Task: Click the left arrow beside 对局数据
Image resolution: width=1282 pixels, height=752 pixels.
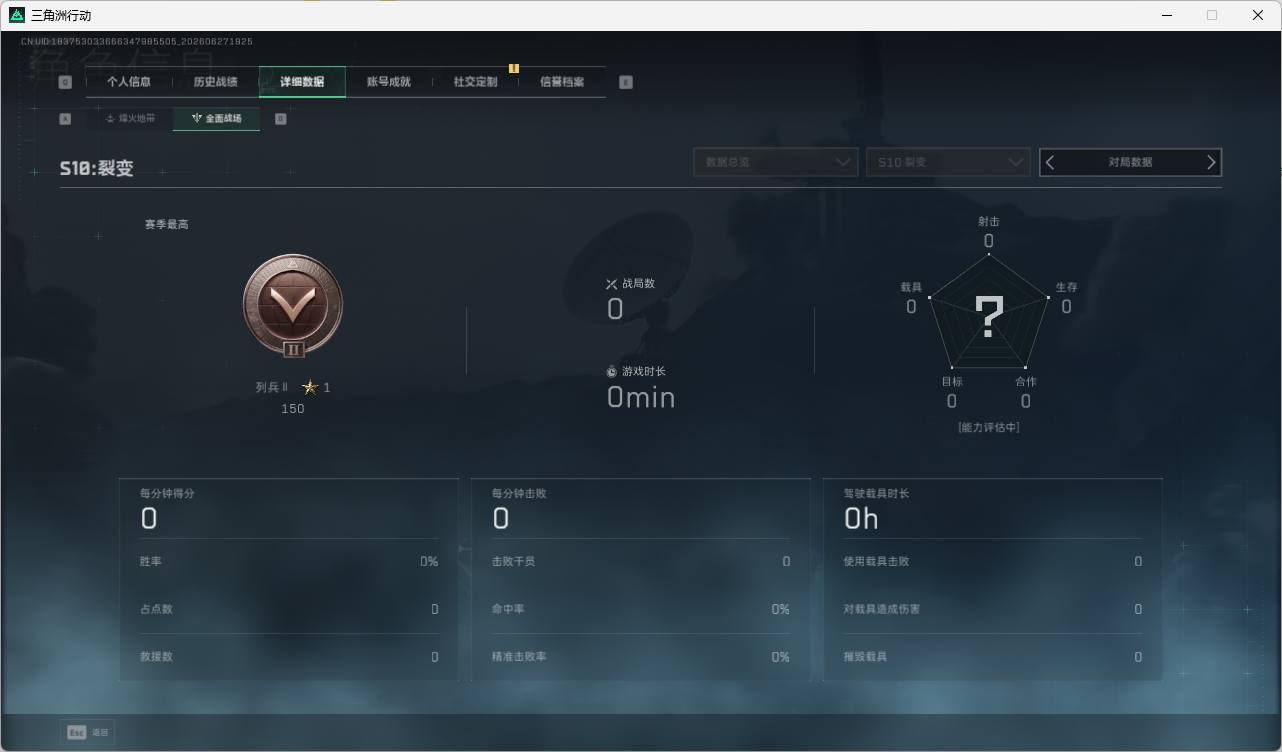Action: pyautogui.click(x=1050, y=162)
